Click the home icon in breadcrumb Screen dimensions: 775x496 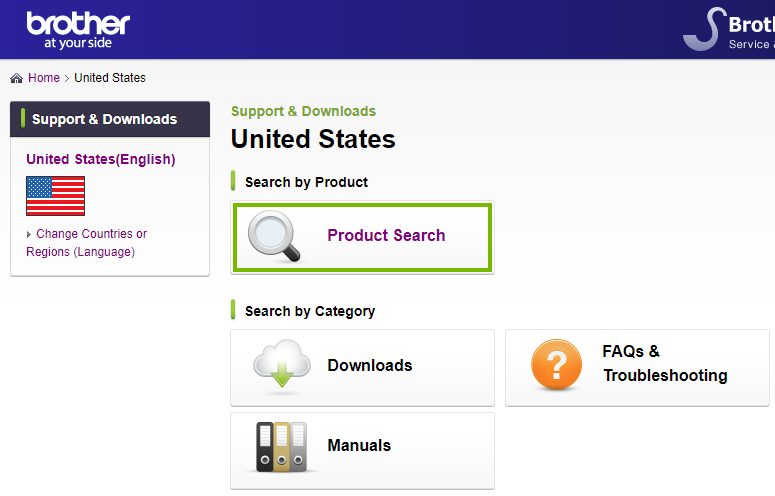click(16, 78)
